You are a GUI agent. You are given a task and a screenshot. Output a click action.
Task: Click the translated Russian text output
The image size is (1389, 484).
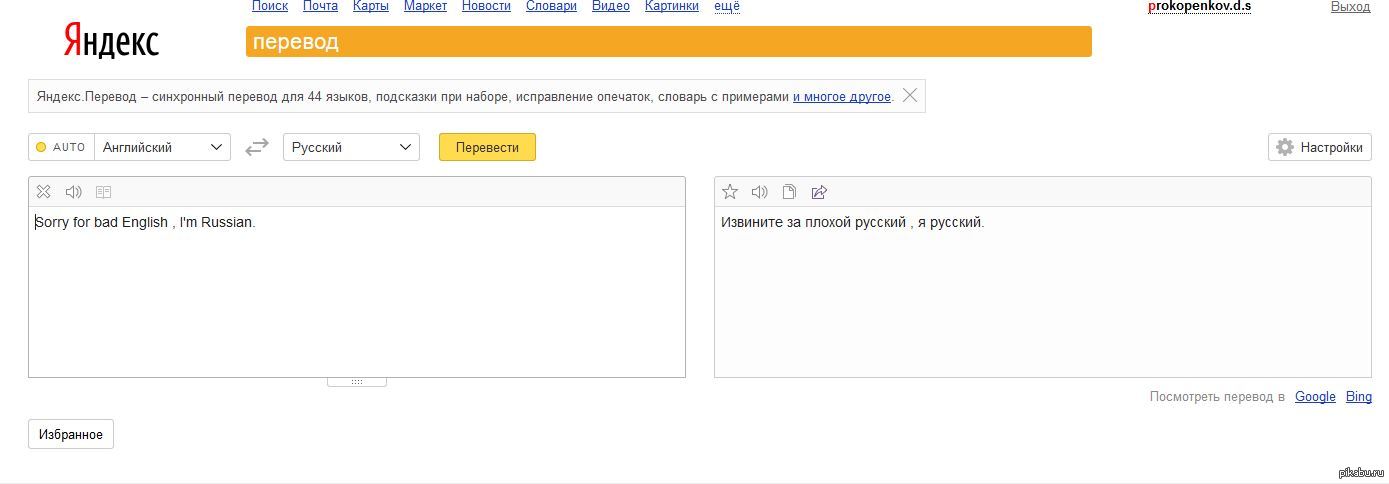tap(853, 222)
